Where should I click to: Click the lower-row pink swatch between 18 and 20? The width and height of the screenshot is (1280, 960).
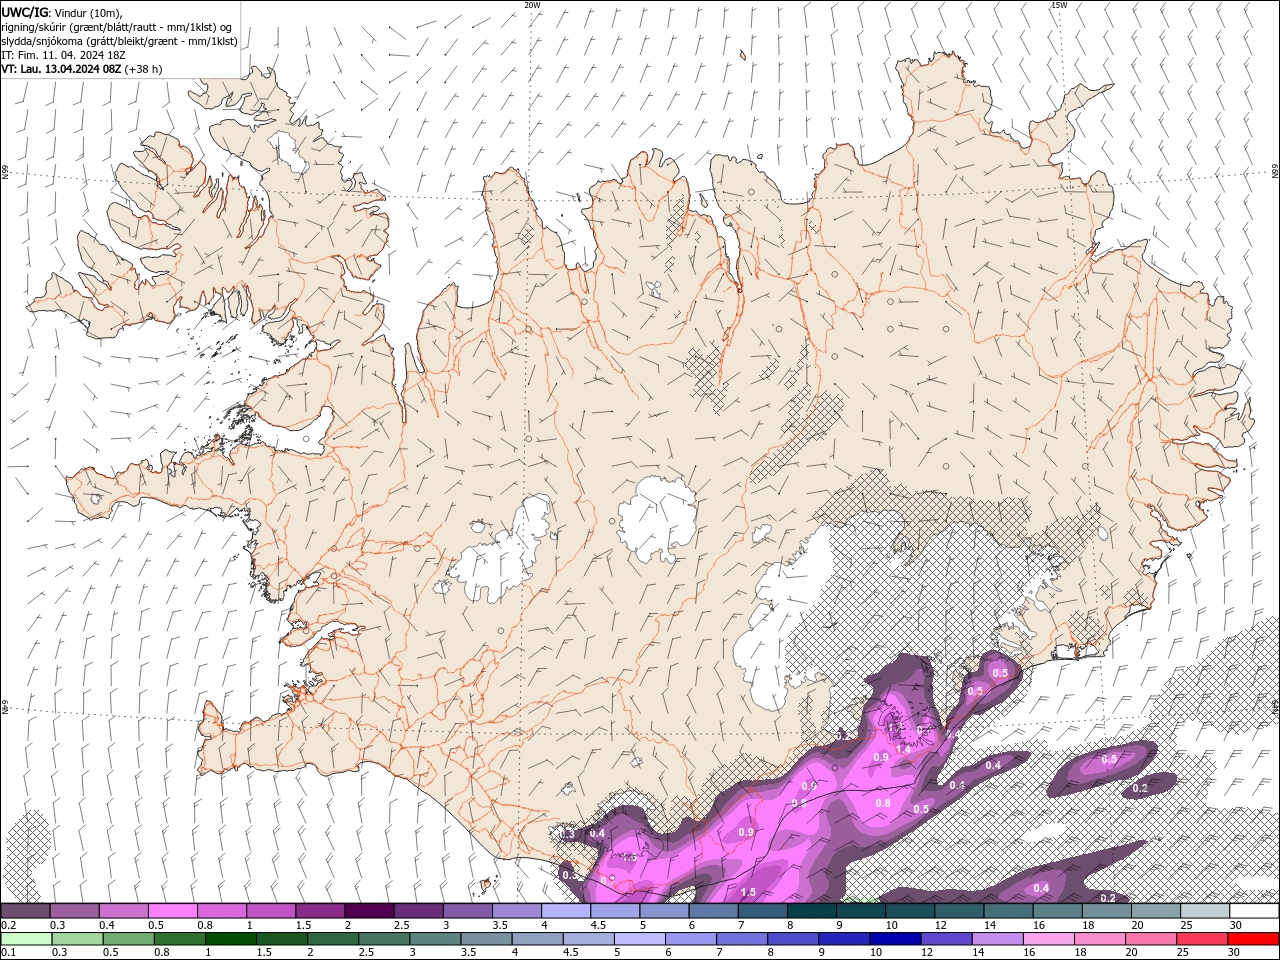tap(1098, 939)
